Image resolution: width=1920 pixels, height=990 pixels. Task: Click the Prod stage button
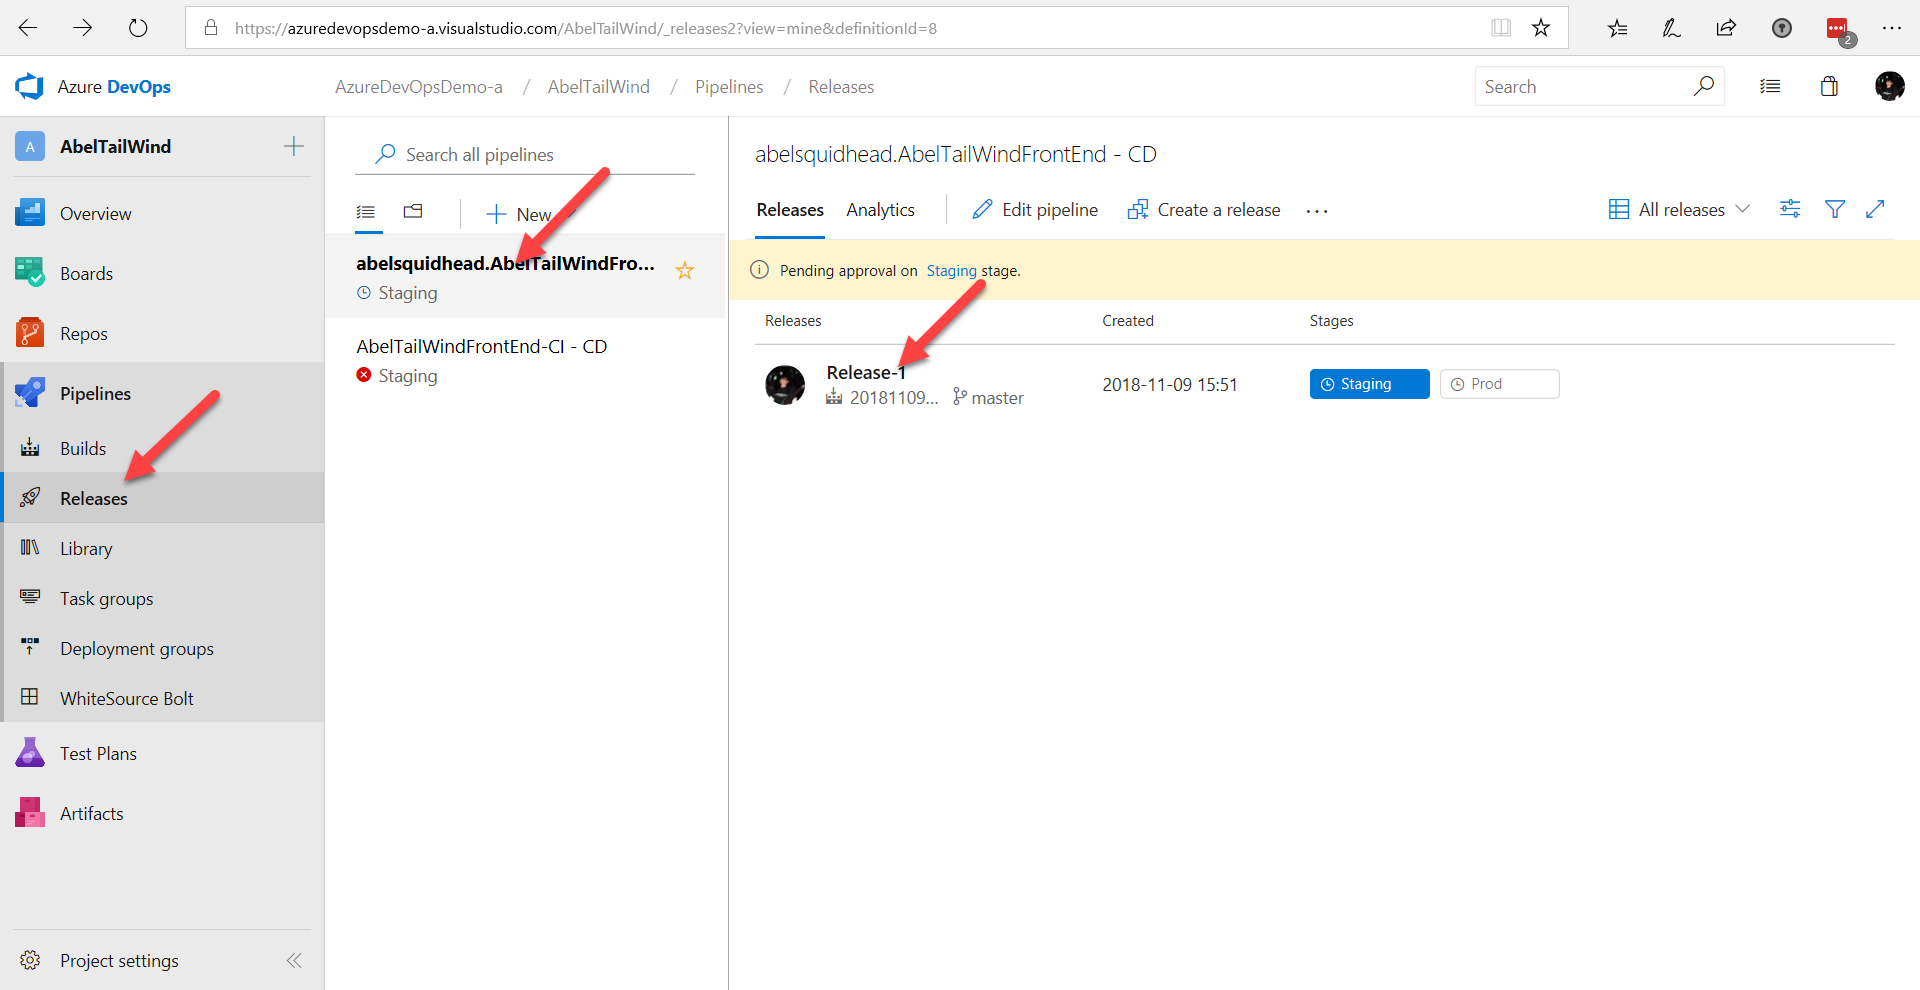[1499, 384]
